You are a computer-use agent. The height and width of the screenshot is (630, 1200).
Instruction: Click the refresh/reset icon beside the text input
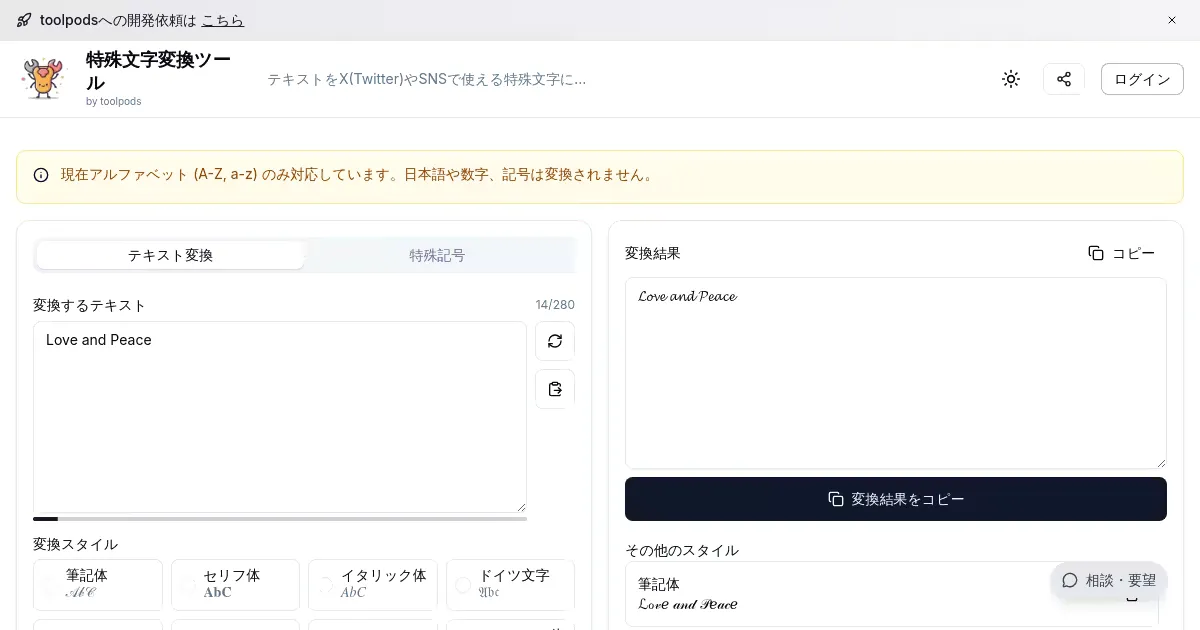pyautogui.click(x=554, y=341)
